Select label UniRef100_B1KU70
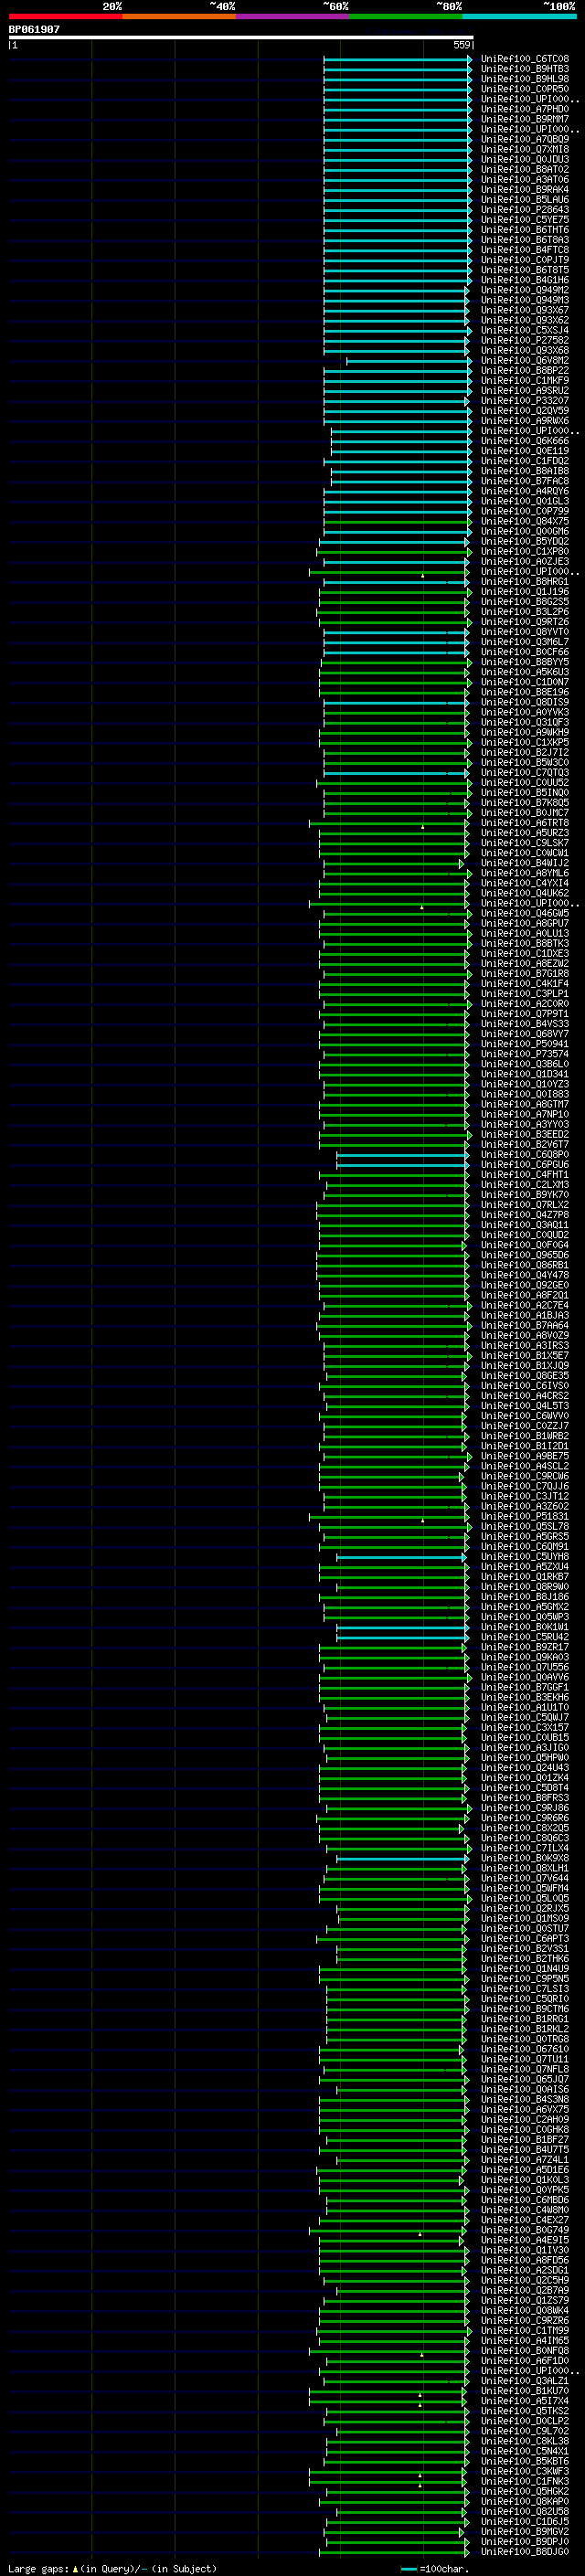The image size is (585, 2576). [x=525, y=2392]
